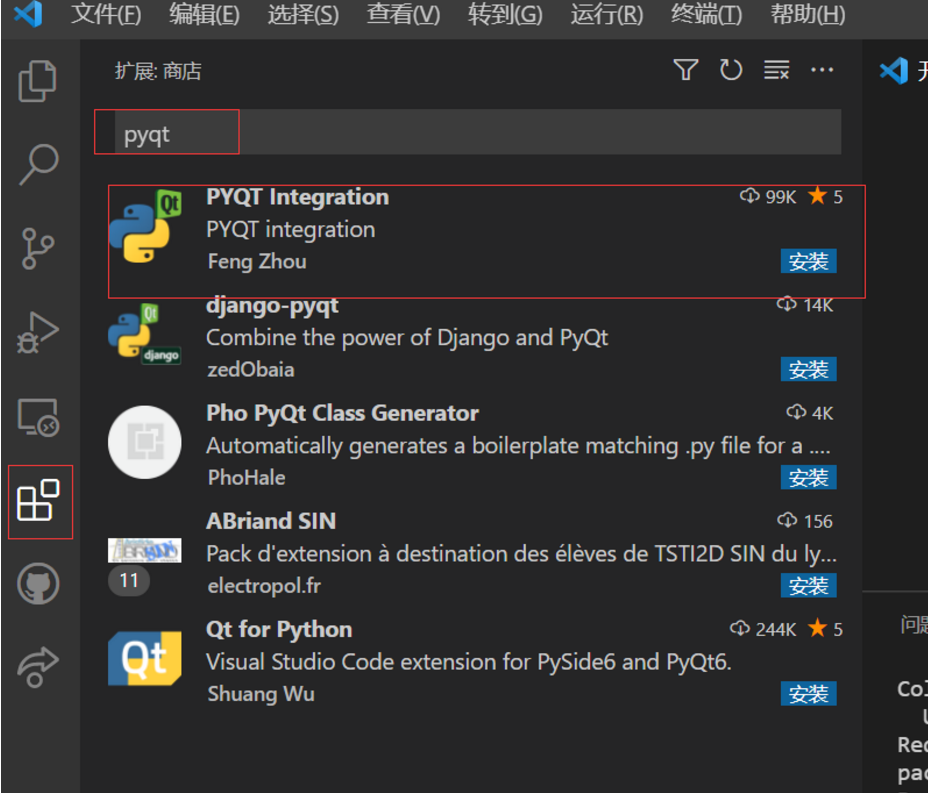928x793 pixels.
Task: Open the Live Share icon in activity bar
Action: [x=38, y=667]
